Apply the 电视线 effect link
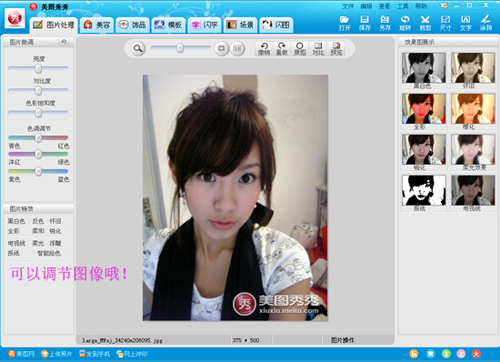Image resolution: width=500 pixels, height=362 pixels. point(16,243)
